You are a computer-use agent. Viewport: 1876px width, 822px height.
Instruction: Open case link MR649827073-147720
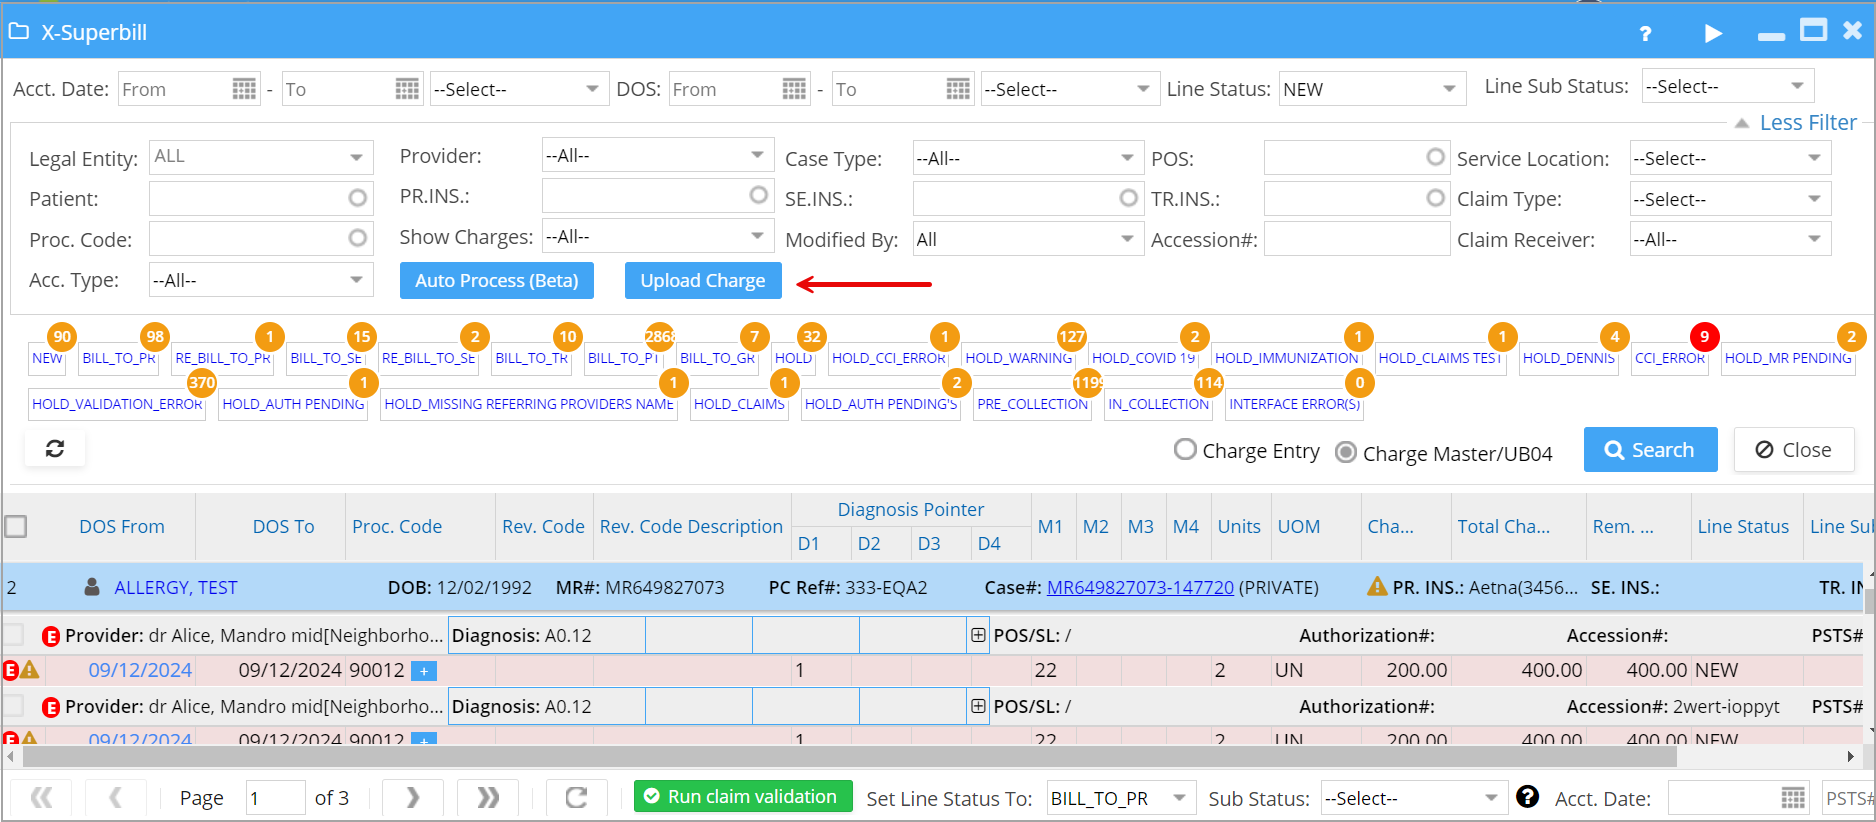click(x=1140, y=588)
